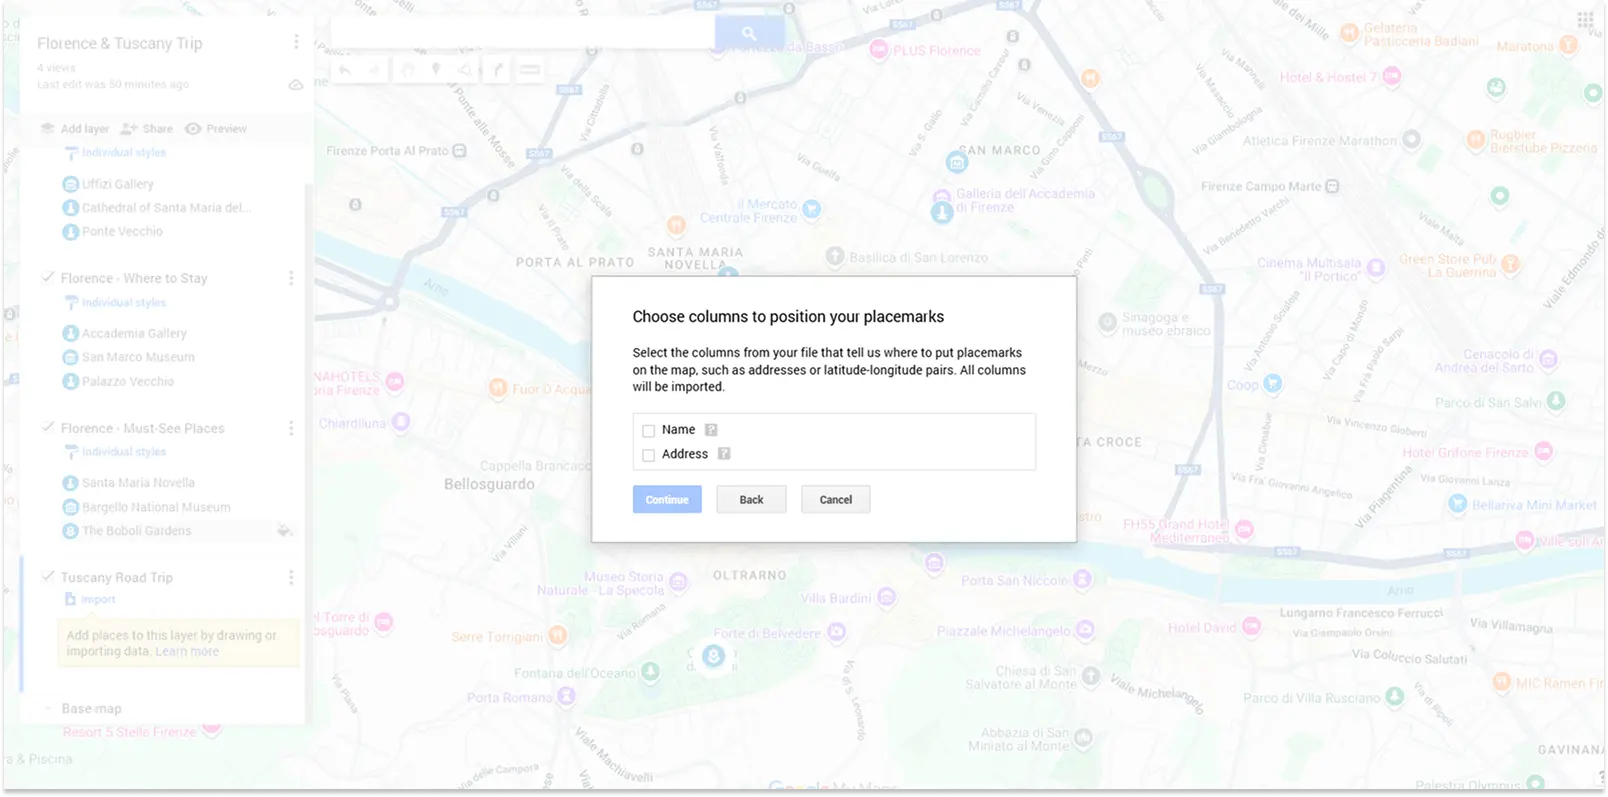Toggle Florence - Must-See Places layer checkbox
The height and width of the screenshot is (797, 1608).
(x=48, y=427)
